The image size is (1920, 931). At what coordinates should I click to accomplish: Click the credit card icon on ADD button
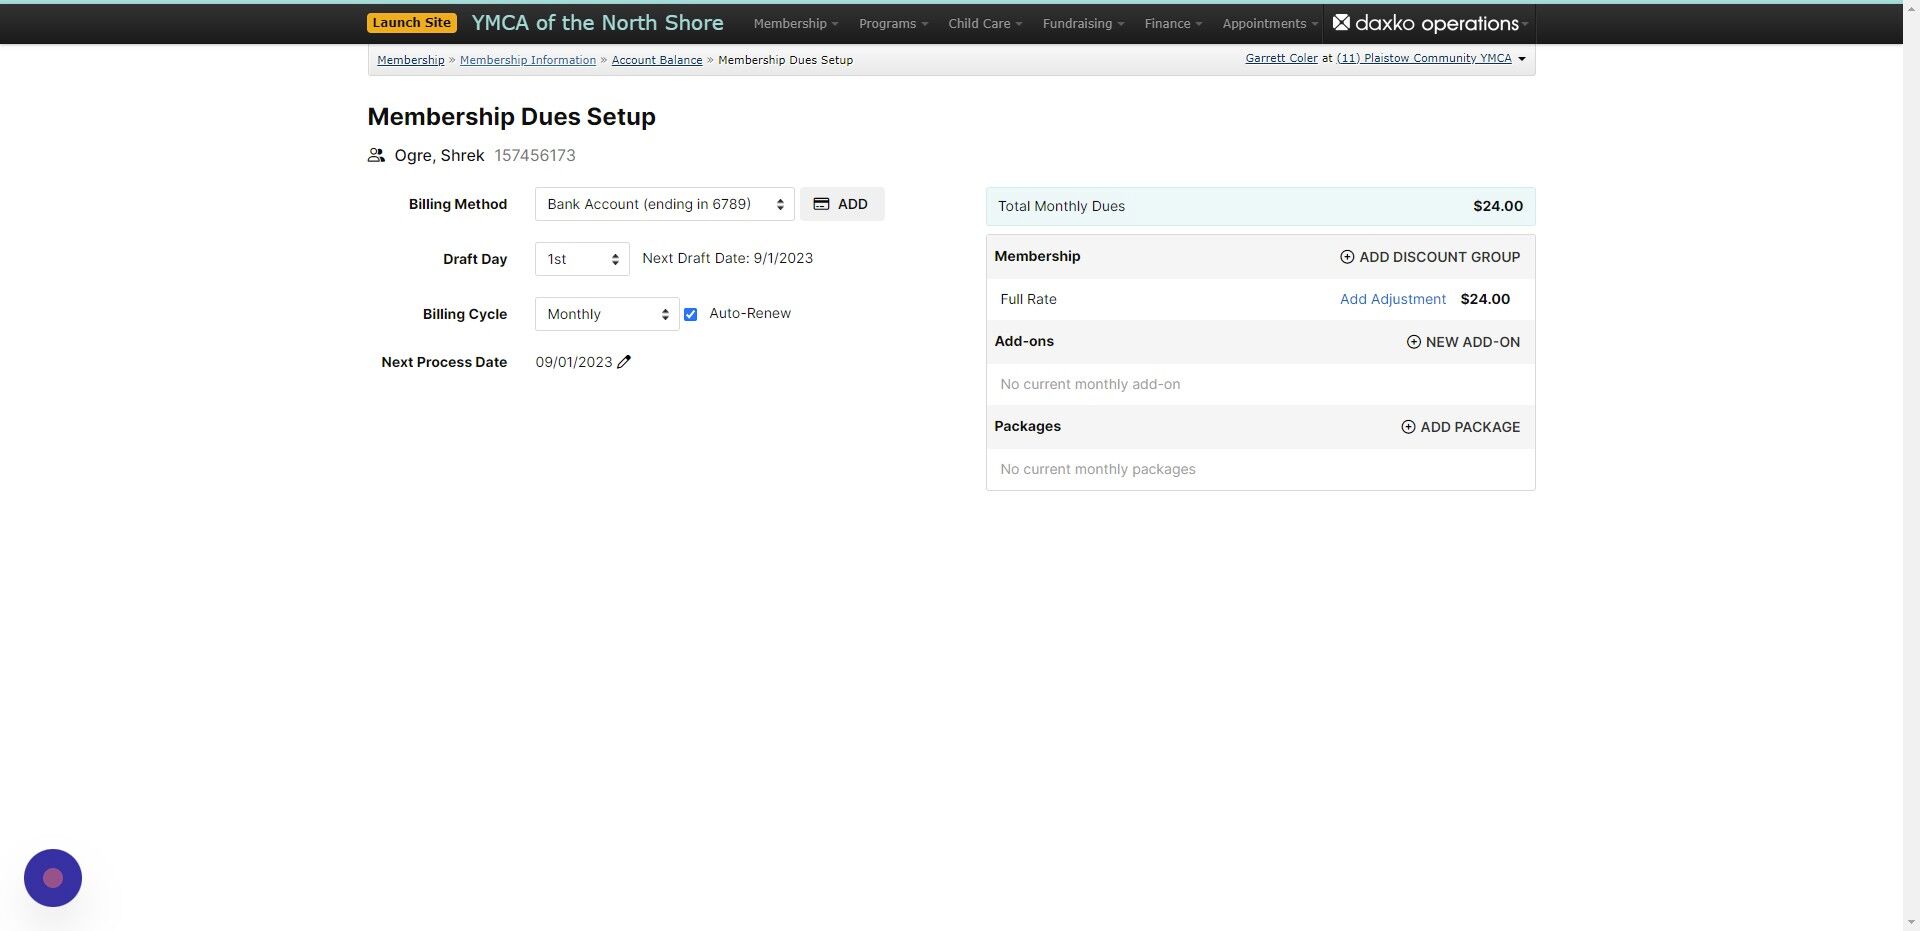(x=822, y=204)
